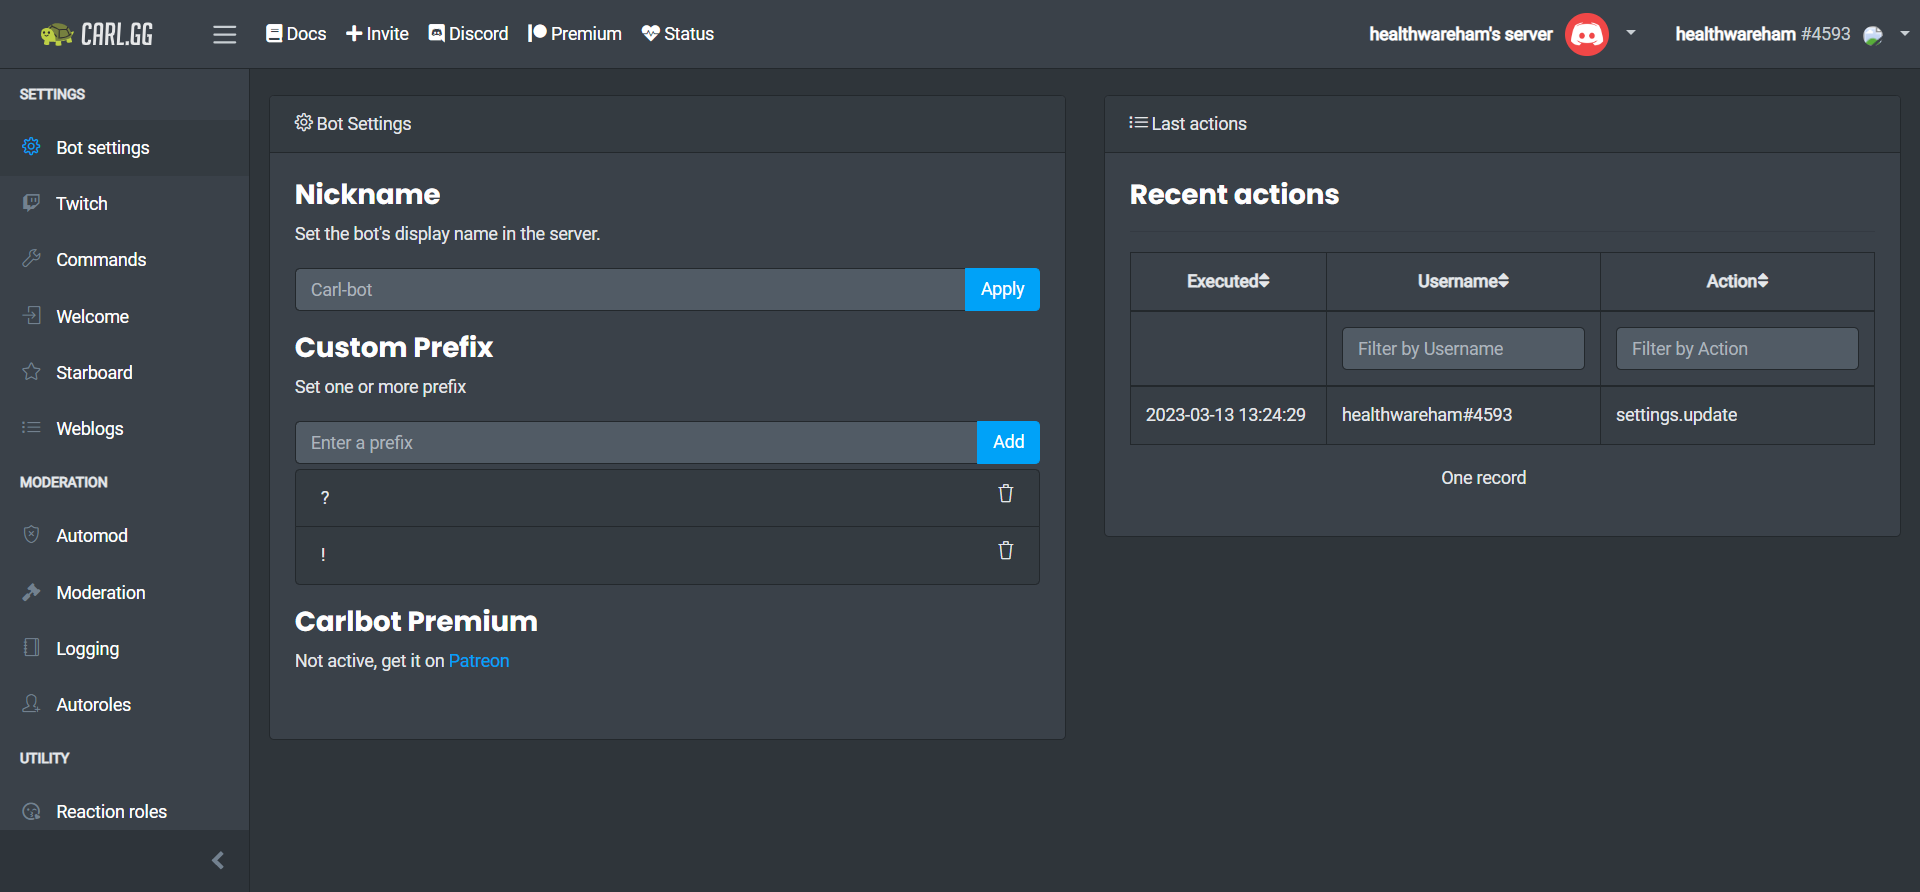Image resolution: width=1920 pixels, height=892 pixels.
Task: Go to the Welcome settings
Action: (x=124, y=317)
